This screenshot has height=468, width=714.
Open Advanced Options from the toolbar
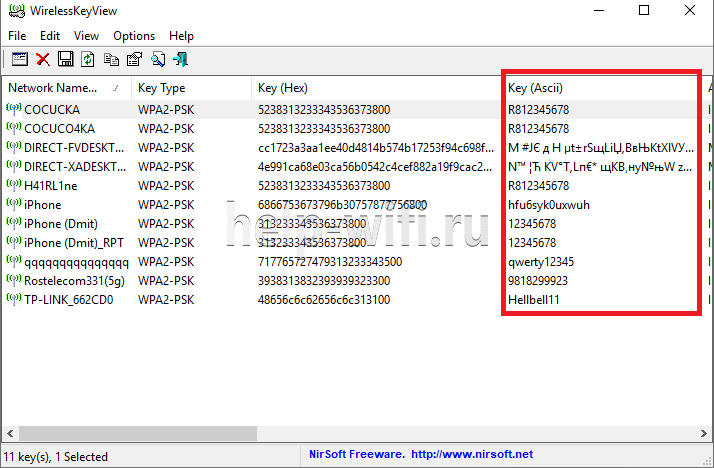20,59
